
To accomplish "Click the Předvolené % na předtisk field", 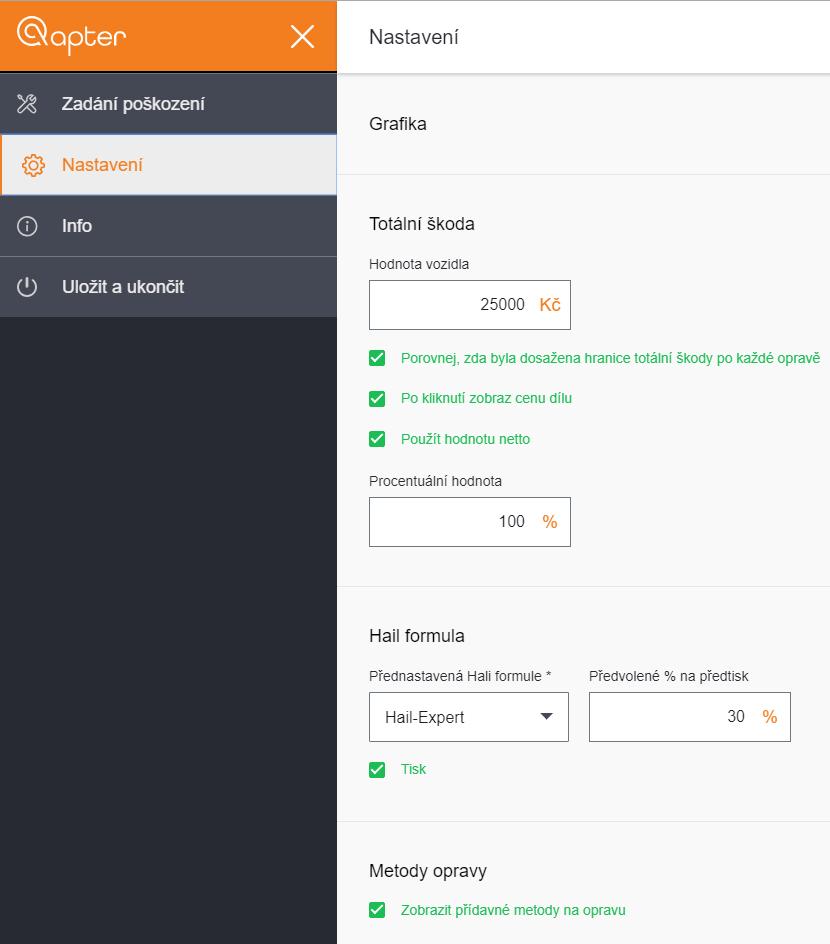I will (x=690, y=716).
